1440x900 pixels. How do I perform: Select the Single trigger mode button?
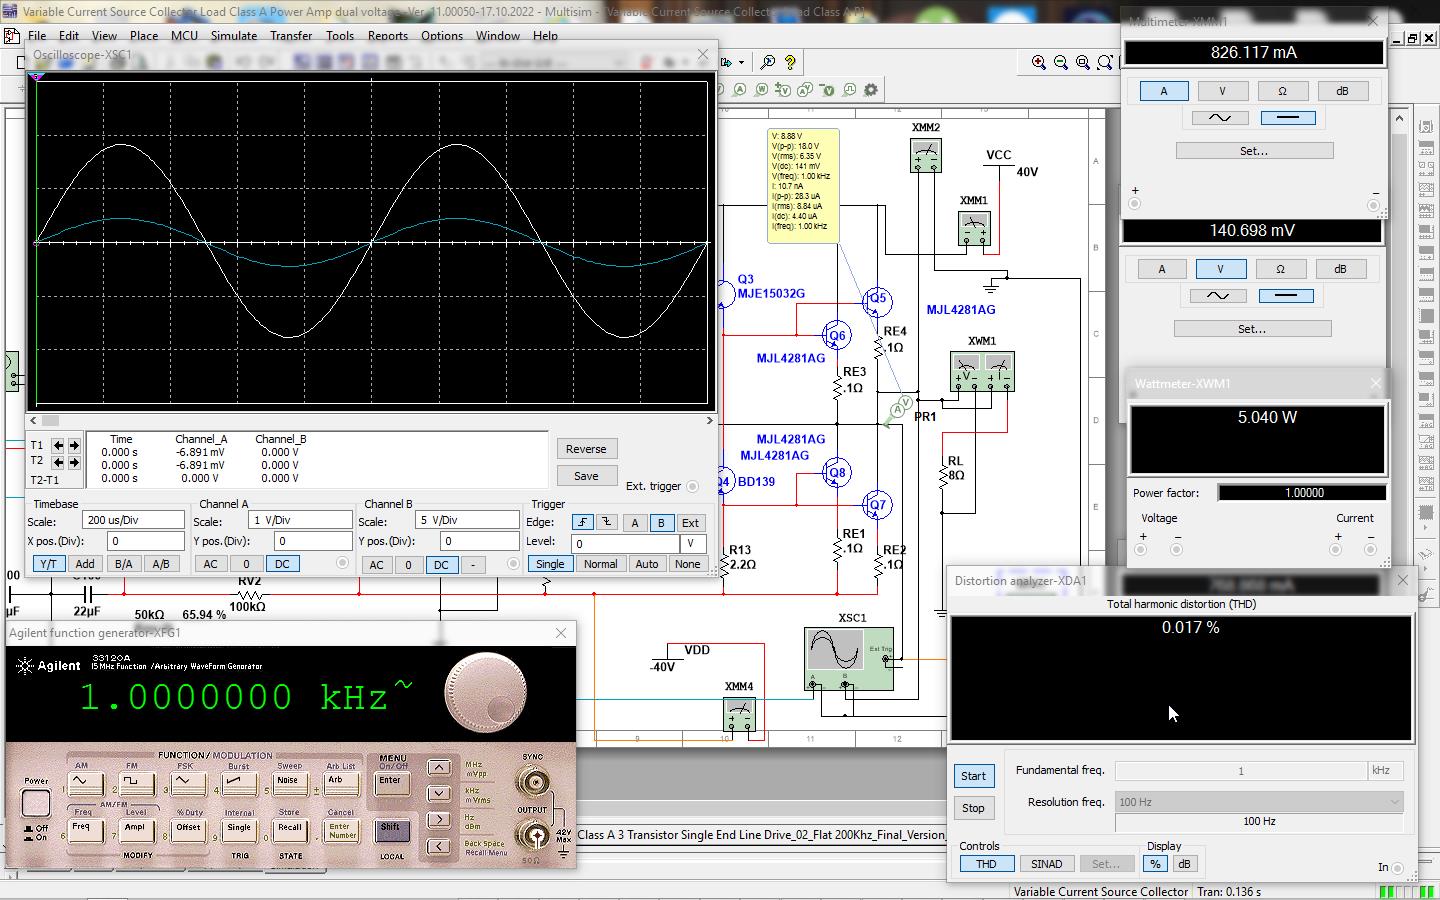point(550,564)
